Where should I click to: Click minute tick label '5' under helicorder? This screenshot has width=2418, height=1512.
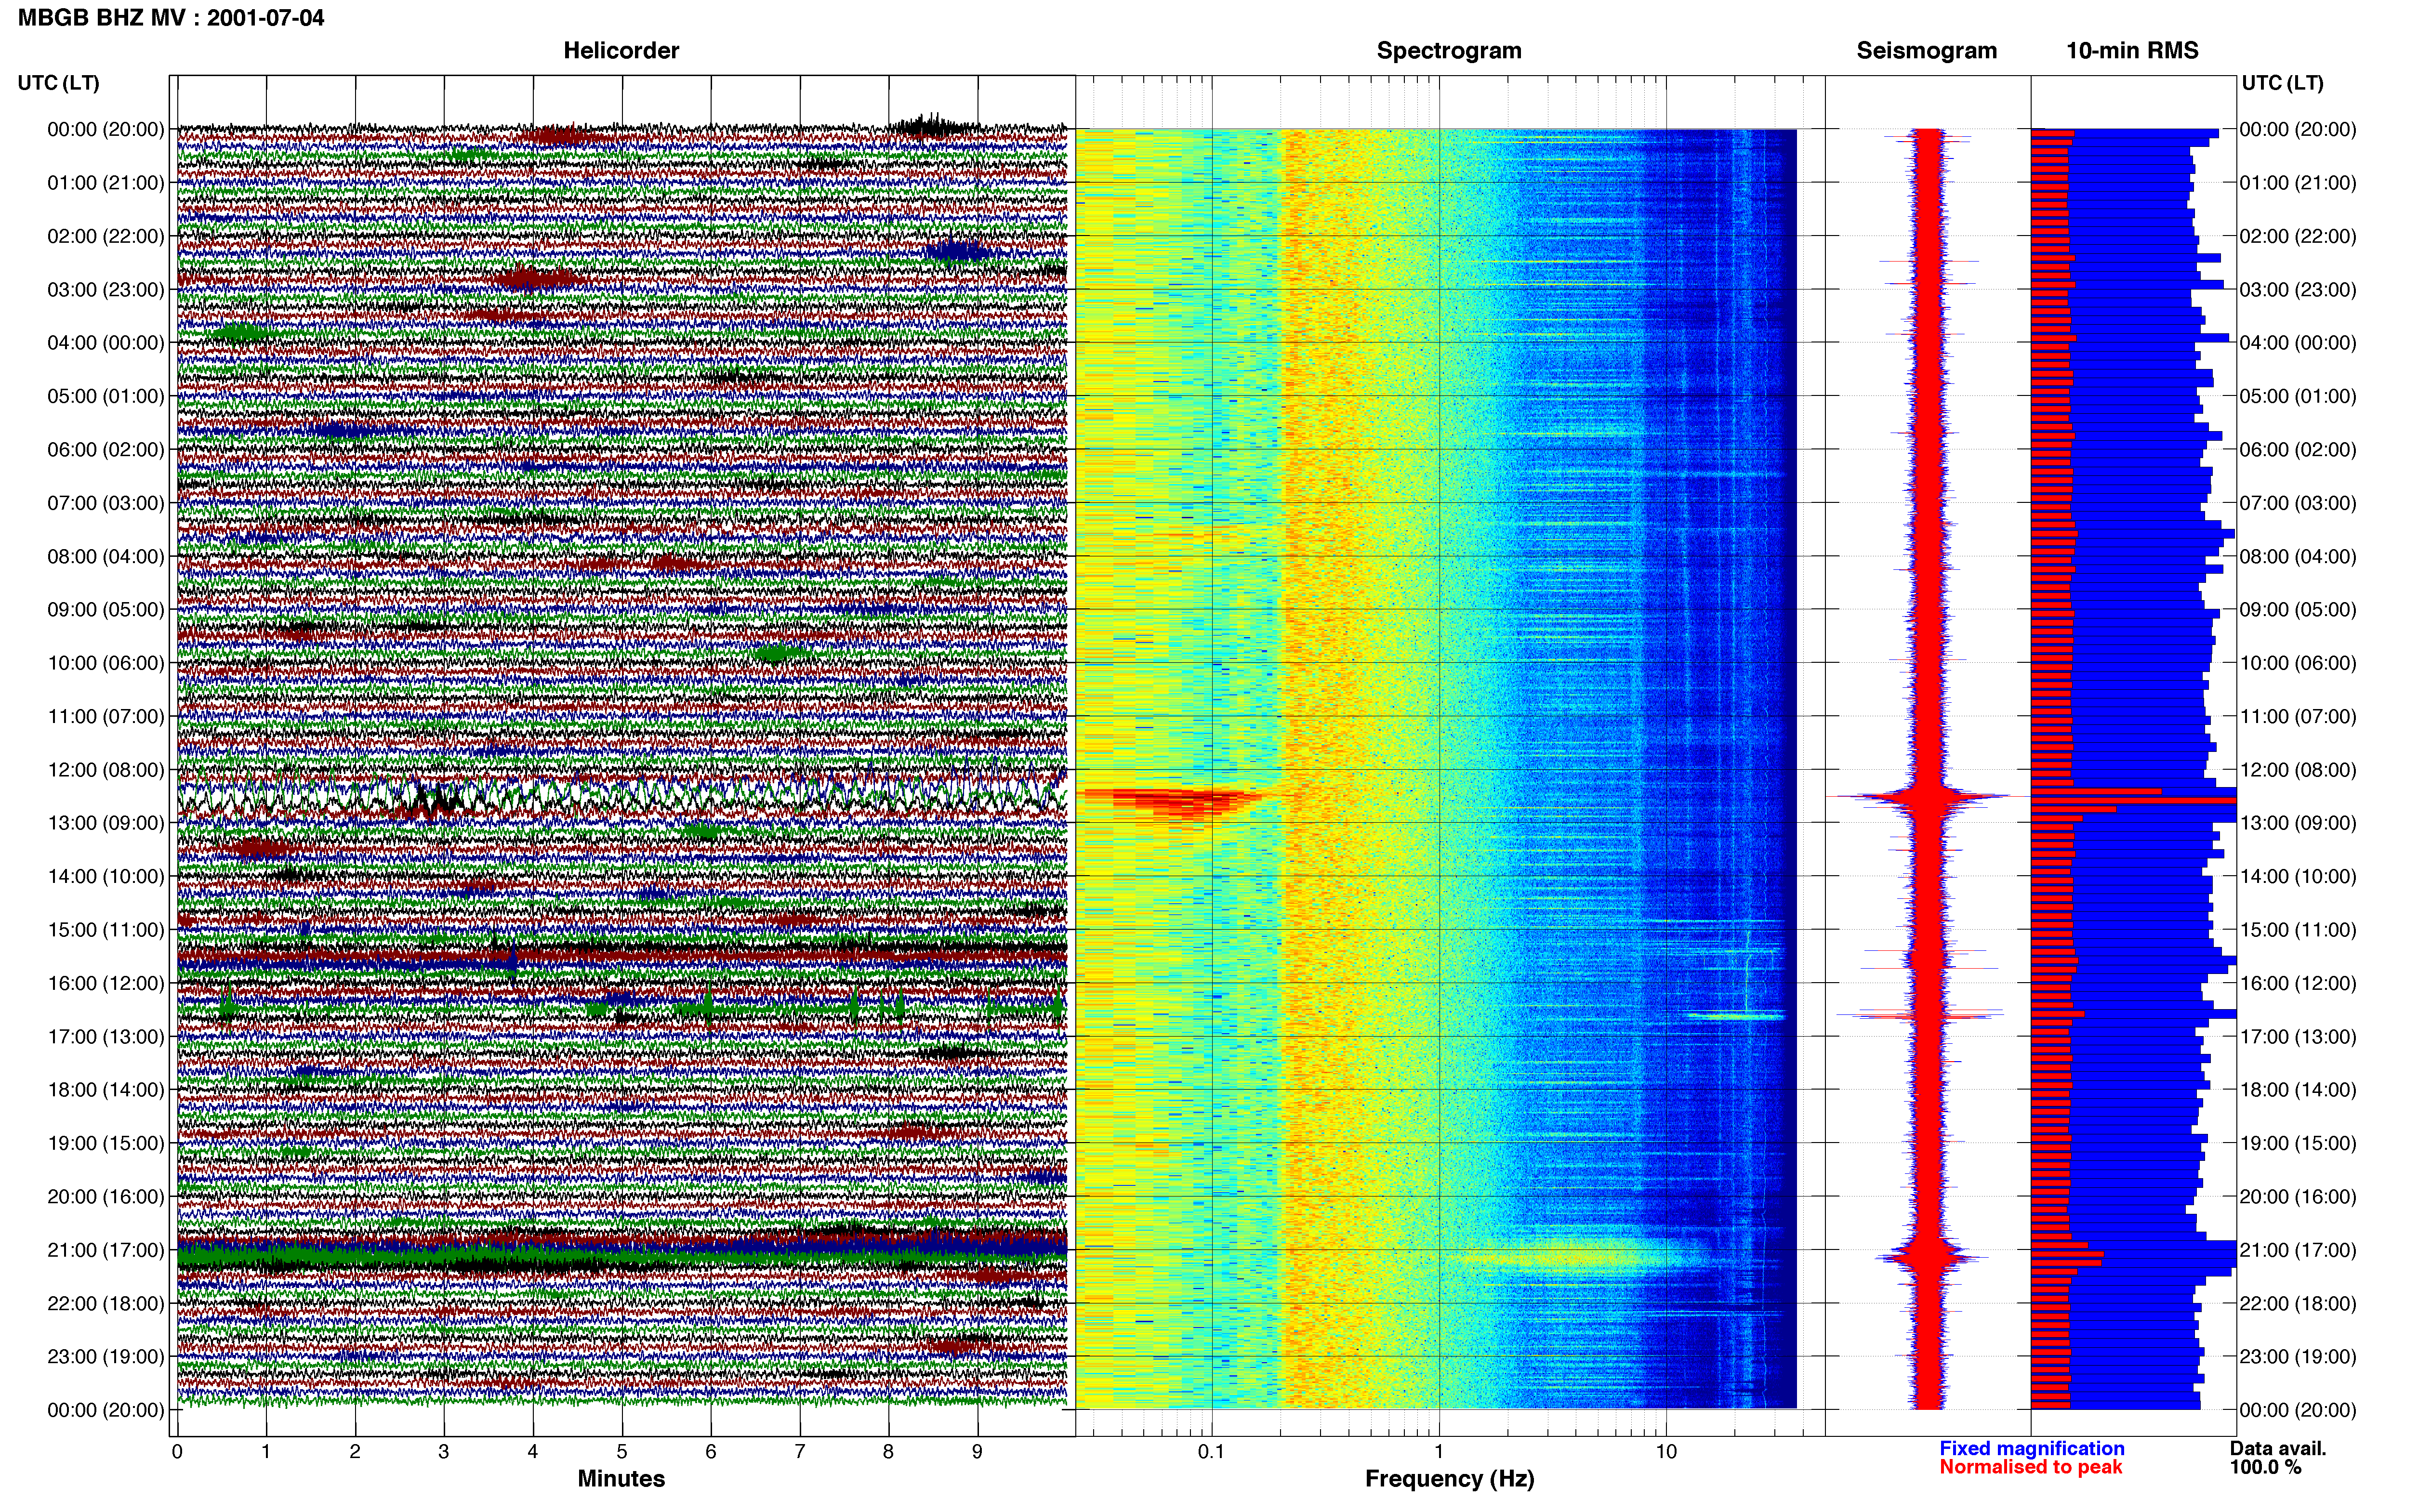click(622, 1451)
